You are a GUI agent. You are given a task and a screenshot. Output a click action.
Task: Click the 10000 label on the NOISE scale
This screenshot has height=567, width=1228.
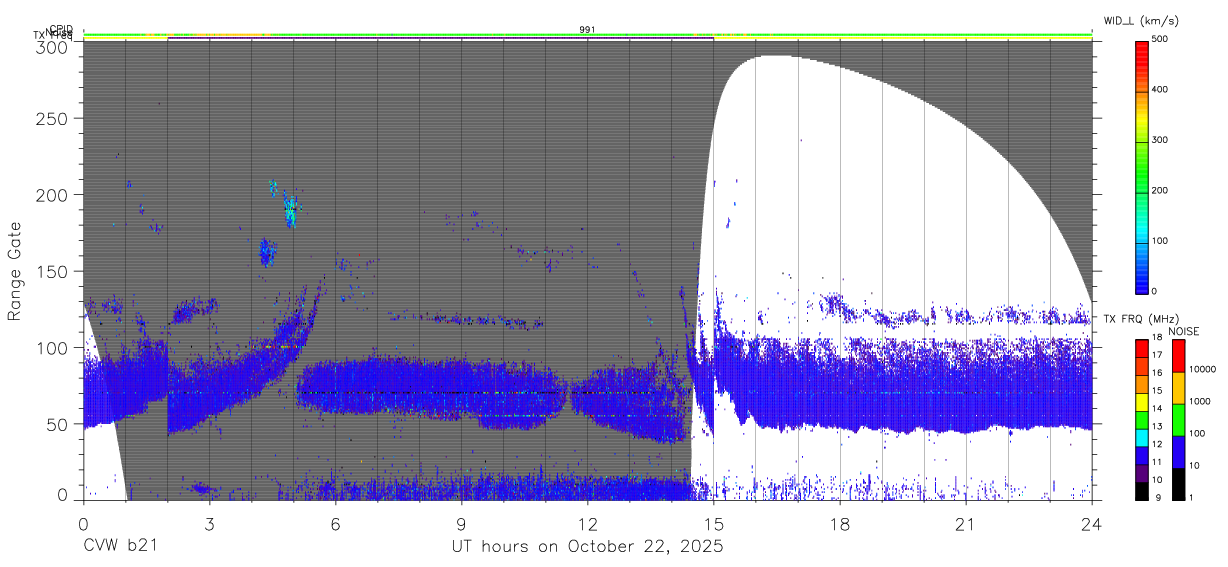[1201, 370]
